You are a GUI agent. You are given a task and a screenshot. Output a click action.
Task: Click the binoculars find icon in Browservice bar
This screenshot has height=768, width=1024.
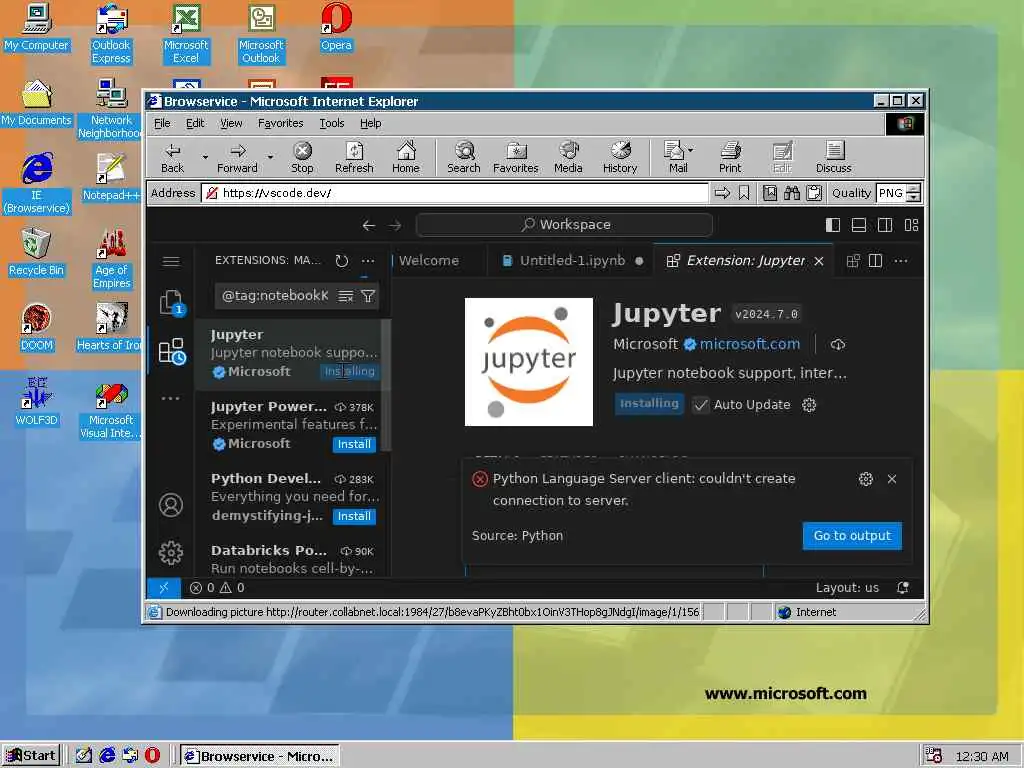792,193
